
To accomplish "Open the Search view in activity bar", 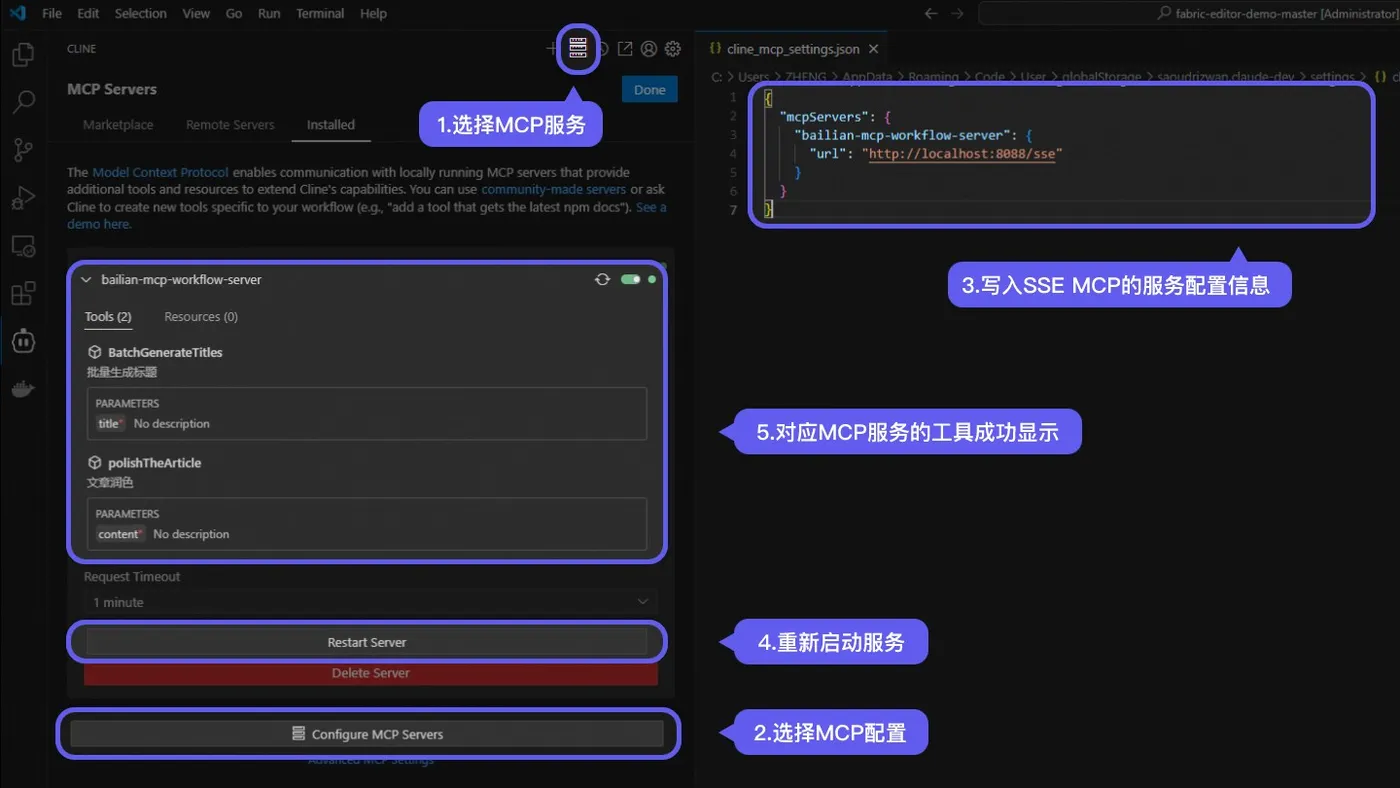I will coord(23,102).
